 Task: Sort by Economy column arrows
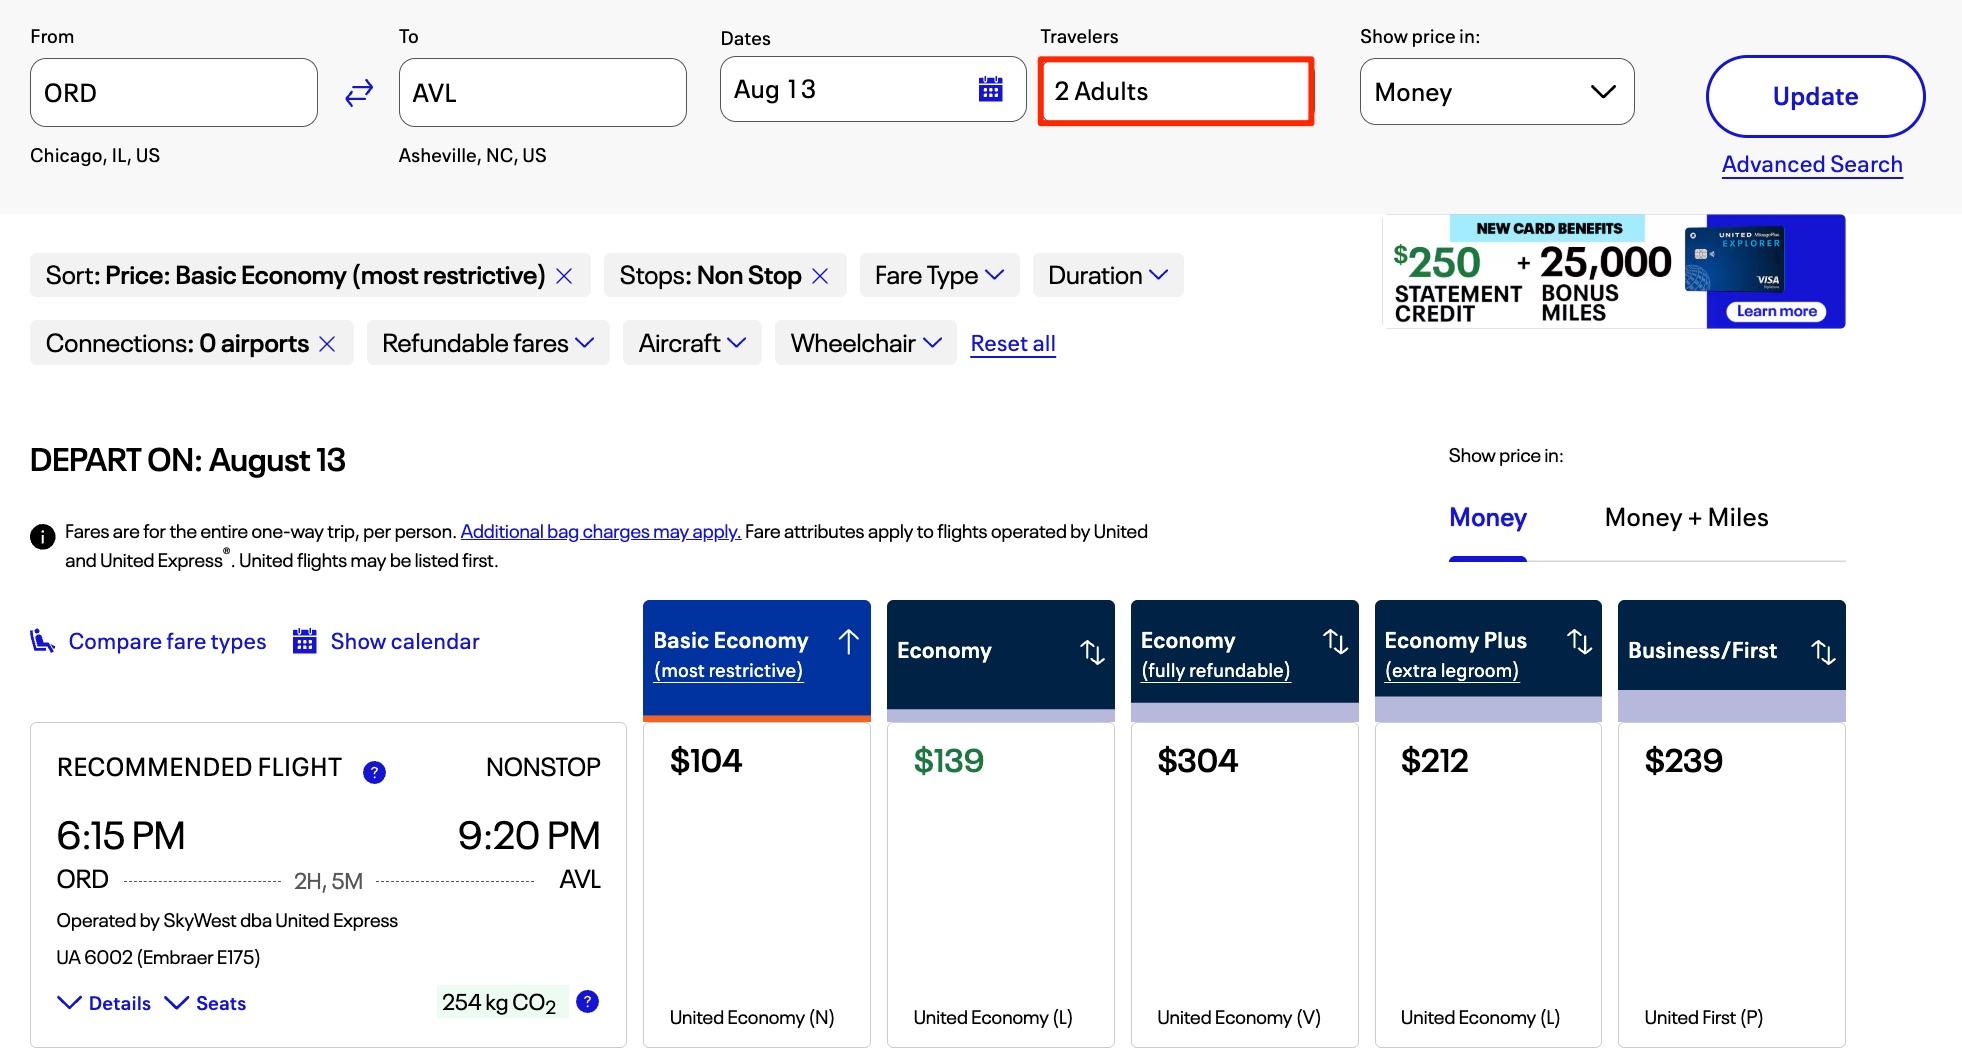point(1092,652)
